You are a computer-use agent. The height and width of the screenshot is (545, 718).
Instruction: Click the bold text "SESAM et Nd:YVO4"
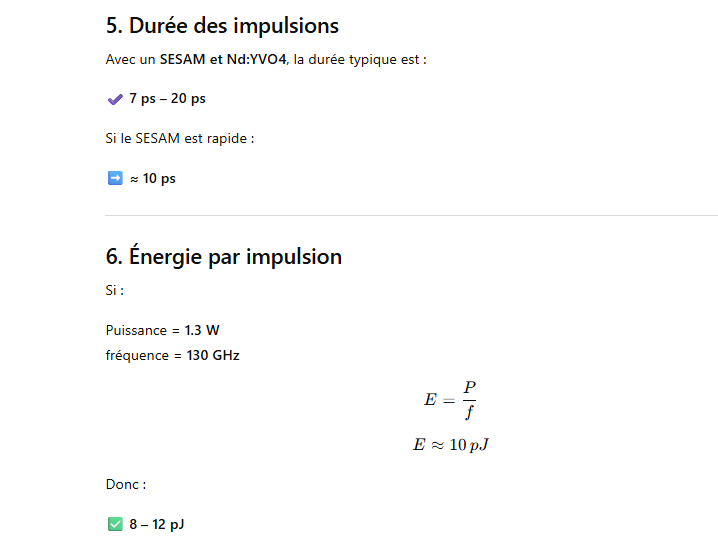point(223,60)
